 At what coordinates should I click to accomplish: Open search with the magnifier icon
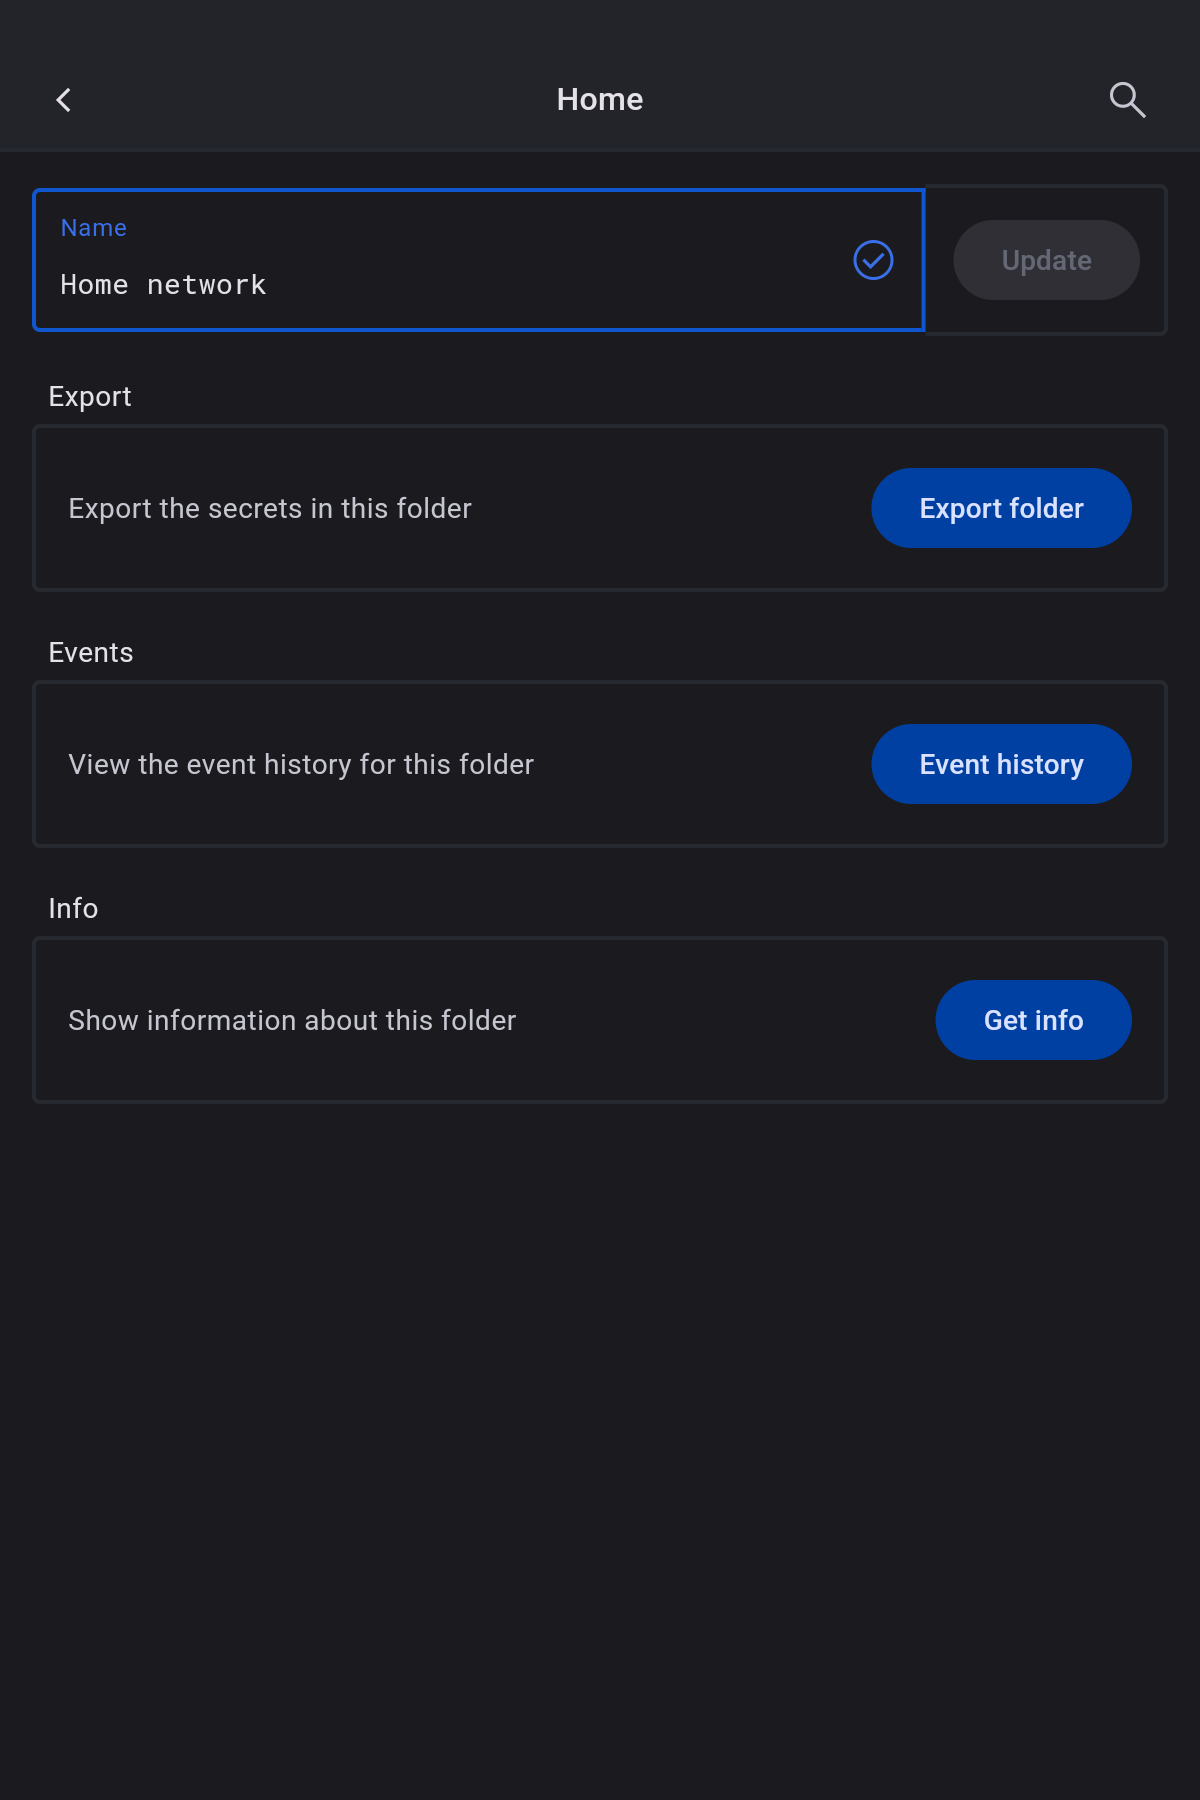(1127, 100)
